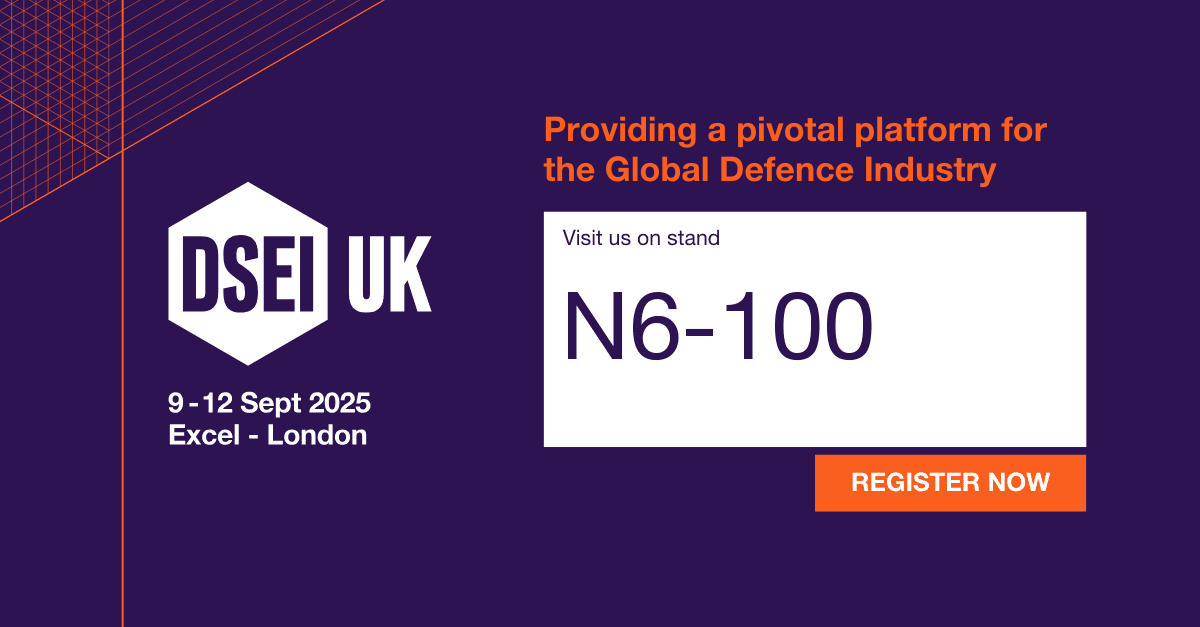The image size is (1200, 627).
Task: Click the 'the Global Defence Industry' headline line
Action: 770,170
